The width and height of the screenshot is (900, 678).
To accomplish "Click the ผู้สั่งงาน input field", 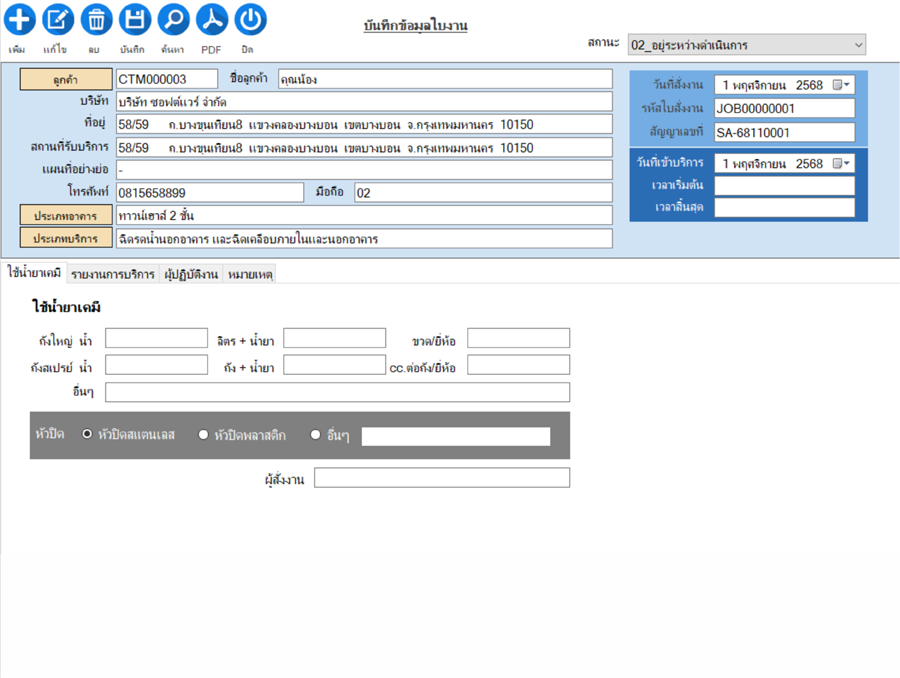I will click(x=441, y=478).
